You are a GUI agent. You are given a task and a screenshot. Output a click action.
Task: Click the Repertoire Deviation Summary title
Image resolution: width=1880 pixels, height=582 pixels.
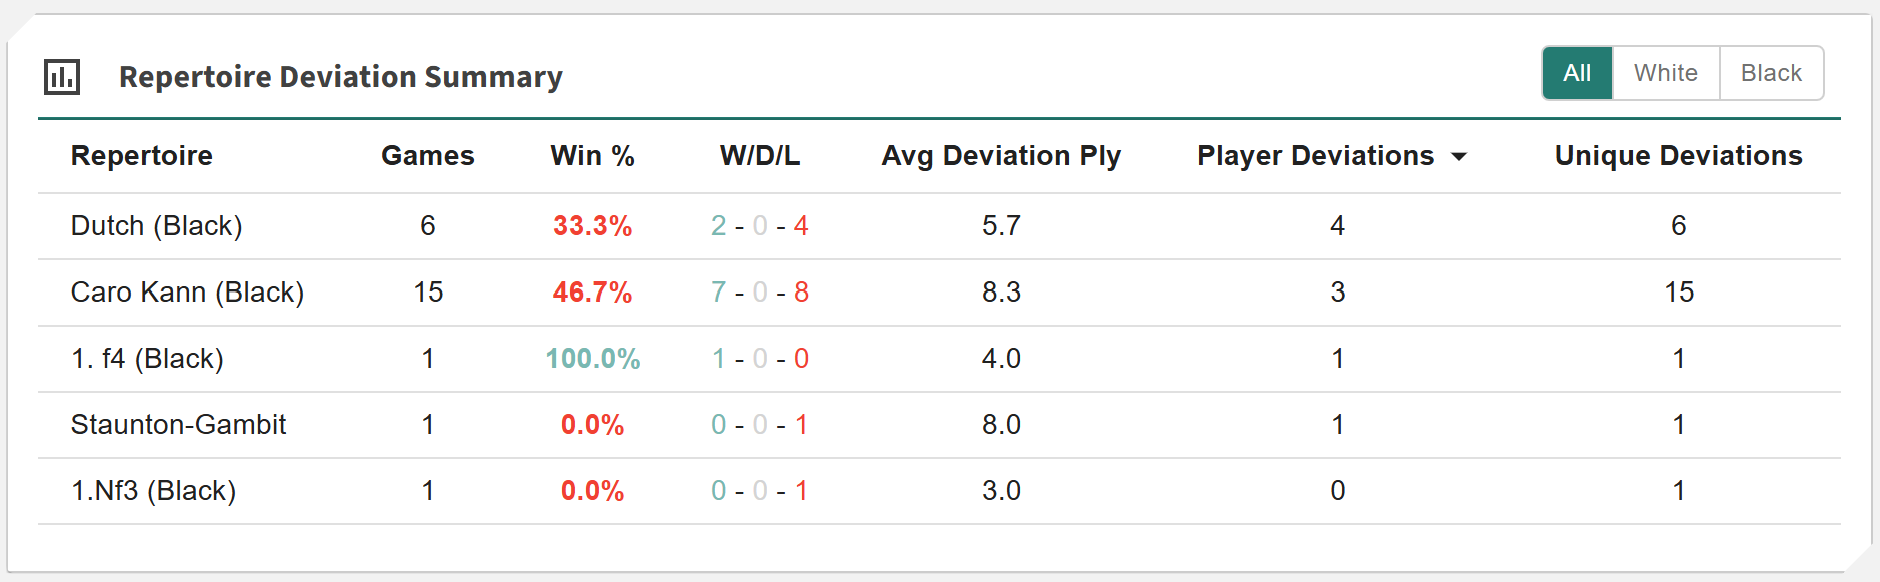click(x=340, y=77)
